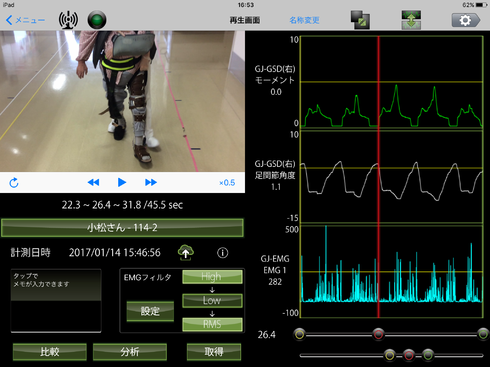The width and height of the screenshot is (490, 367).
Task: Upload data with the cloud icon
Action: click(186, 252)
